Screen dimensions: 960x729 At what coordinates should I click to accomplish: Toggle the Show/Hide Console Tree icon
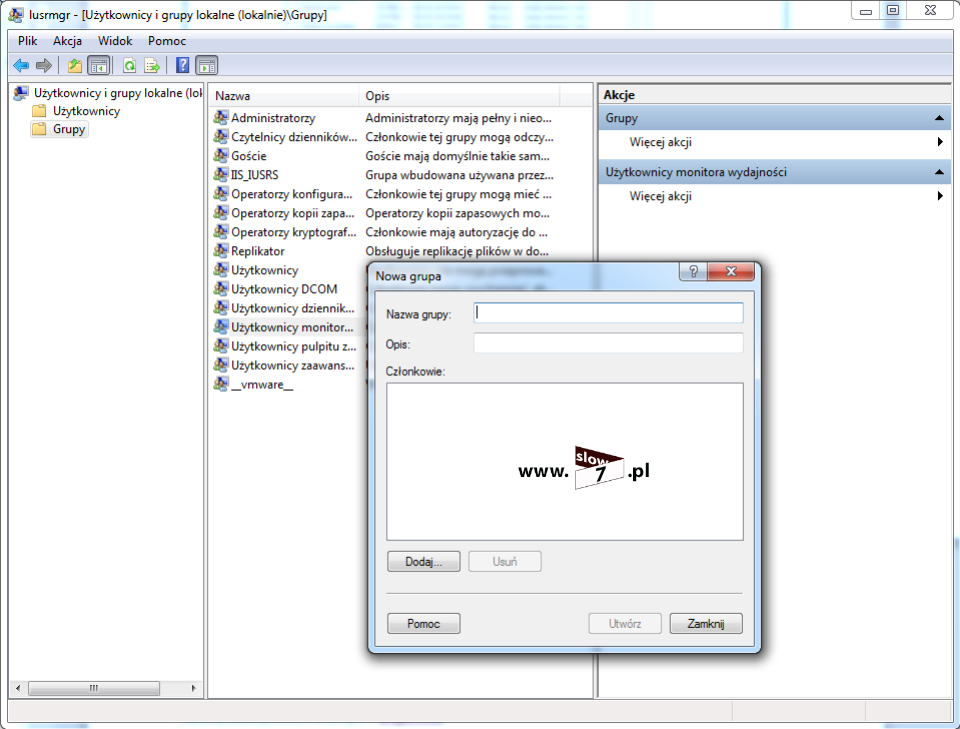click(x=99, y=65)
